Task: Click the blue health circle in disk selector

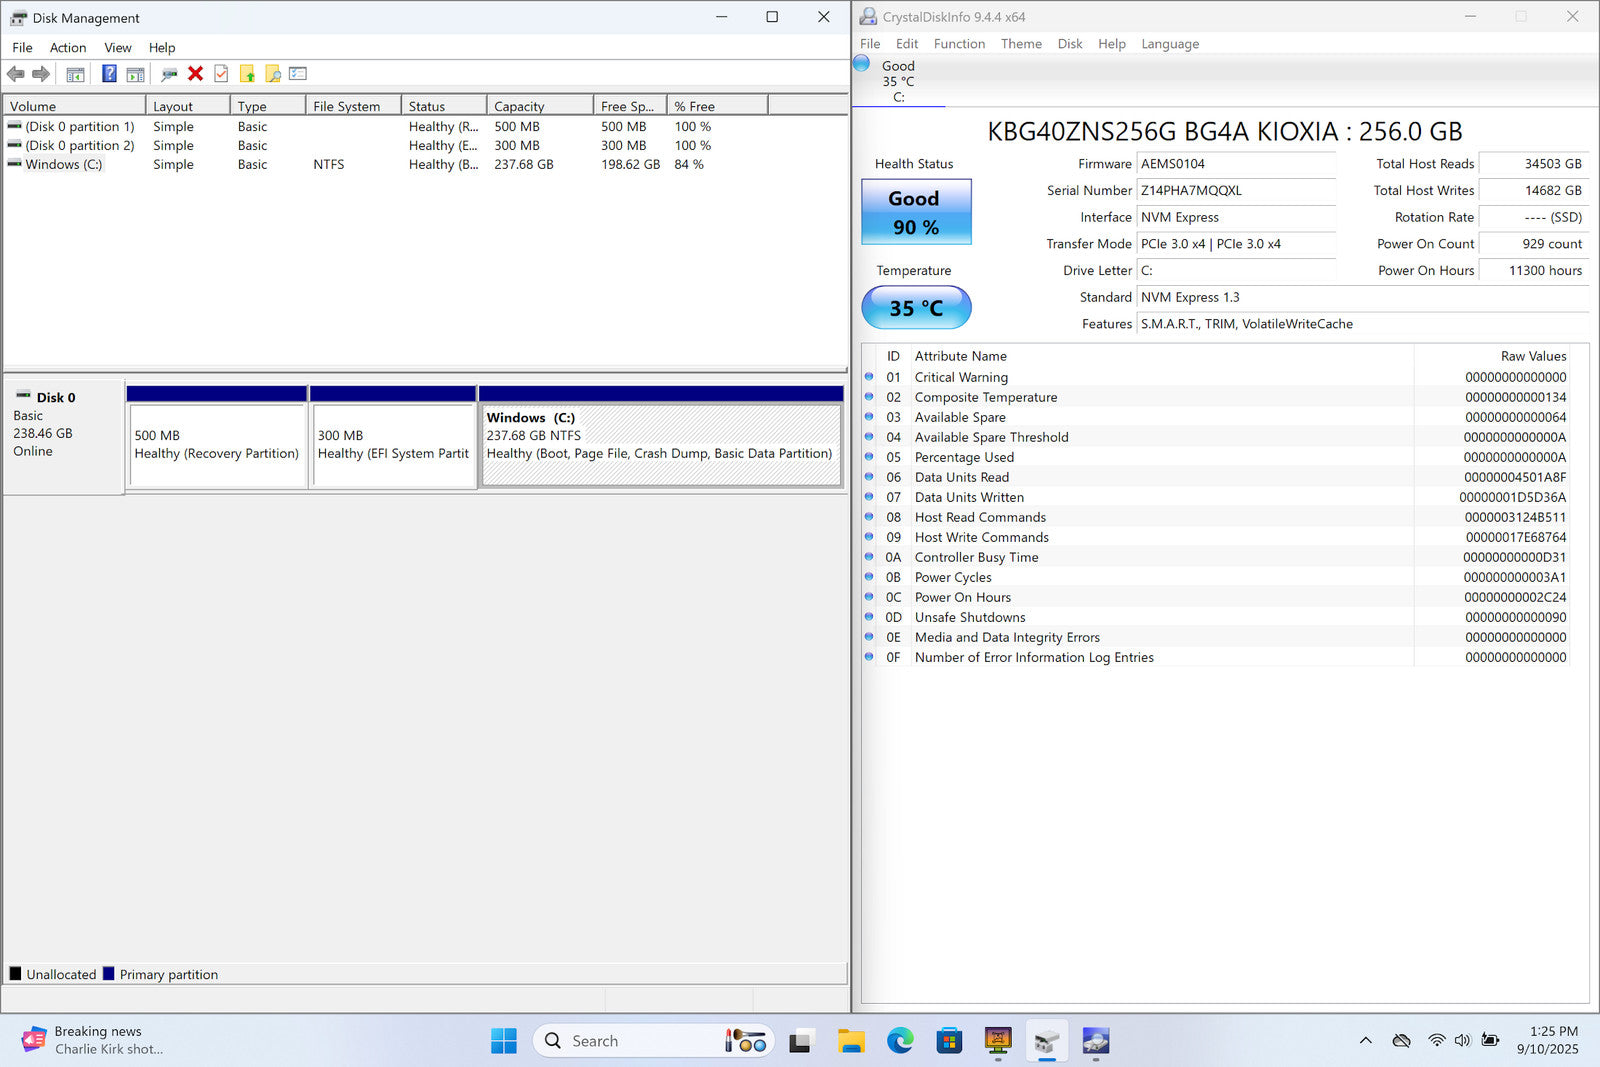Action: (x=861, y=63)
